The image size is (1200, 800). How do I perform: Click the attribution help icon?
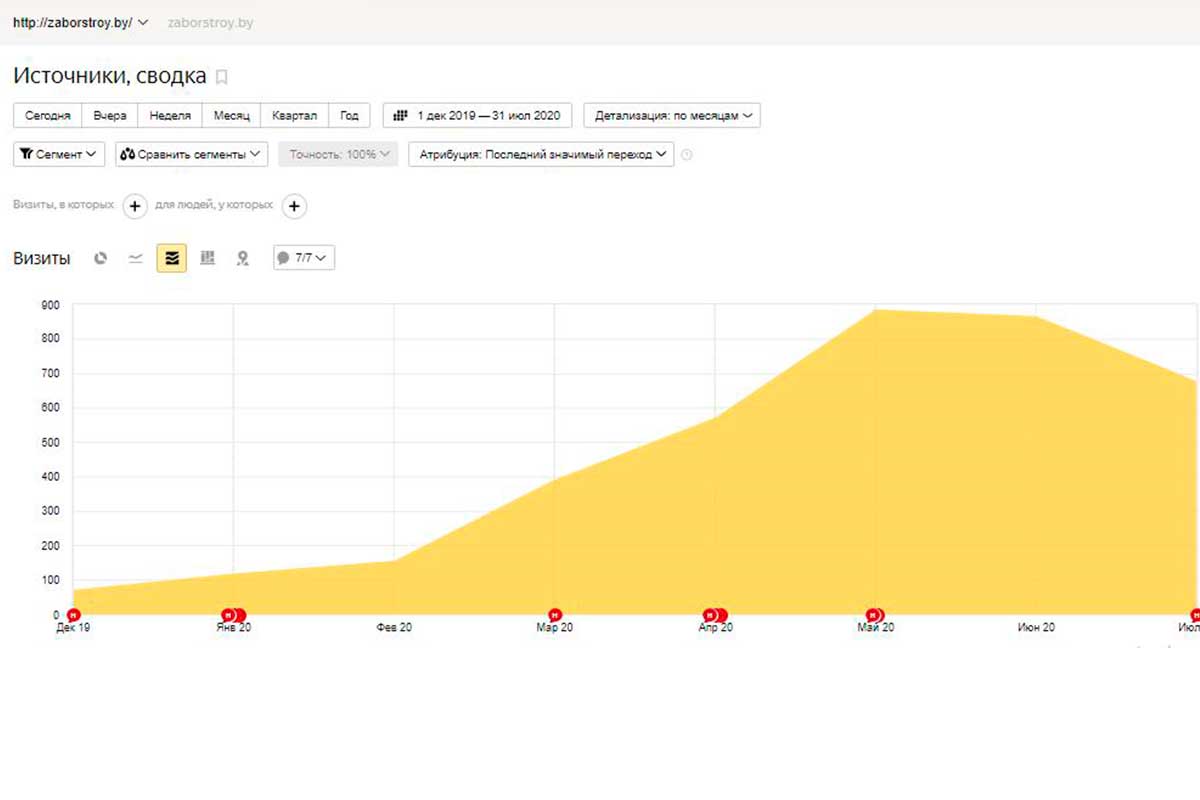(687, 155)
